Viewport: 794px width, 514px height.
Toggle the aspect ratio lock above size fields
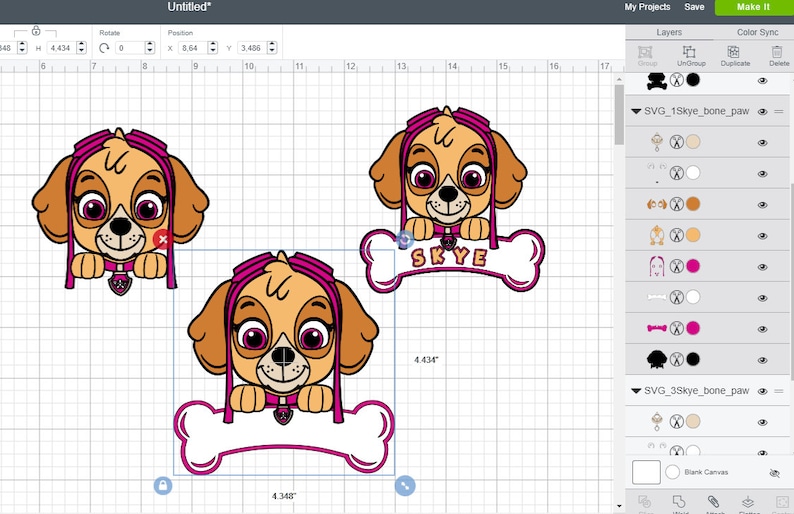click(36, 31)
